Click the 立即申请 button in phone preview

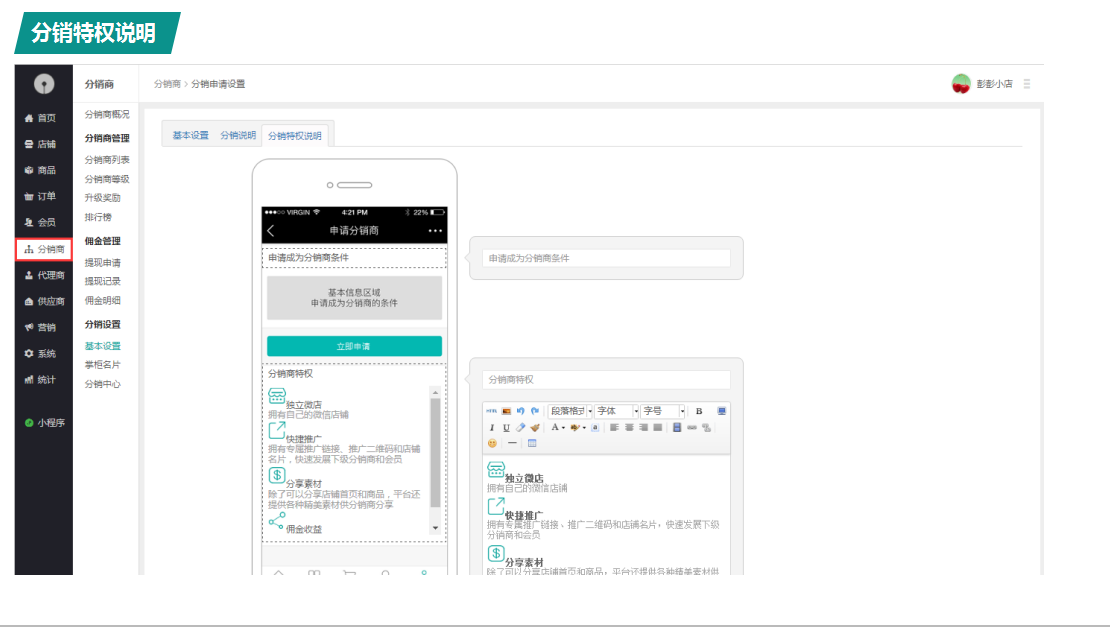click(x=354, y=346)
